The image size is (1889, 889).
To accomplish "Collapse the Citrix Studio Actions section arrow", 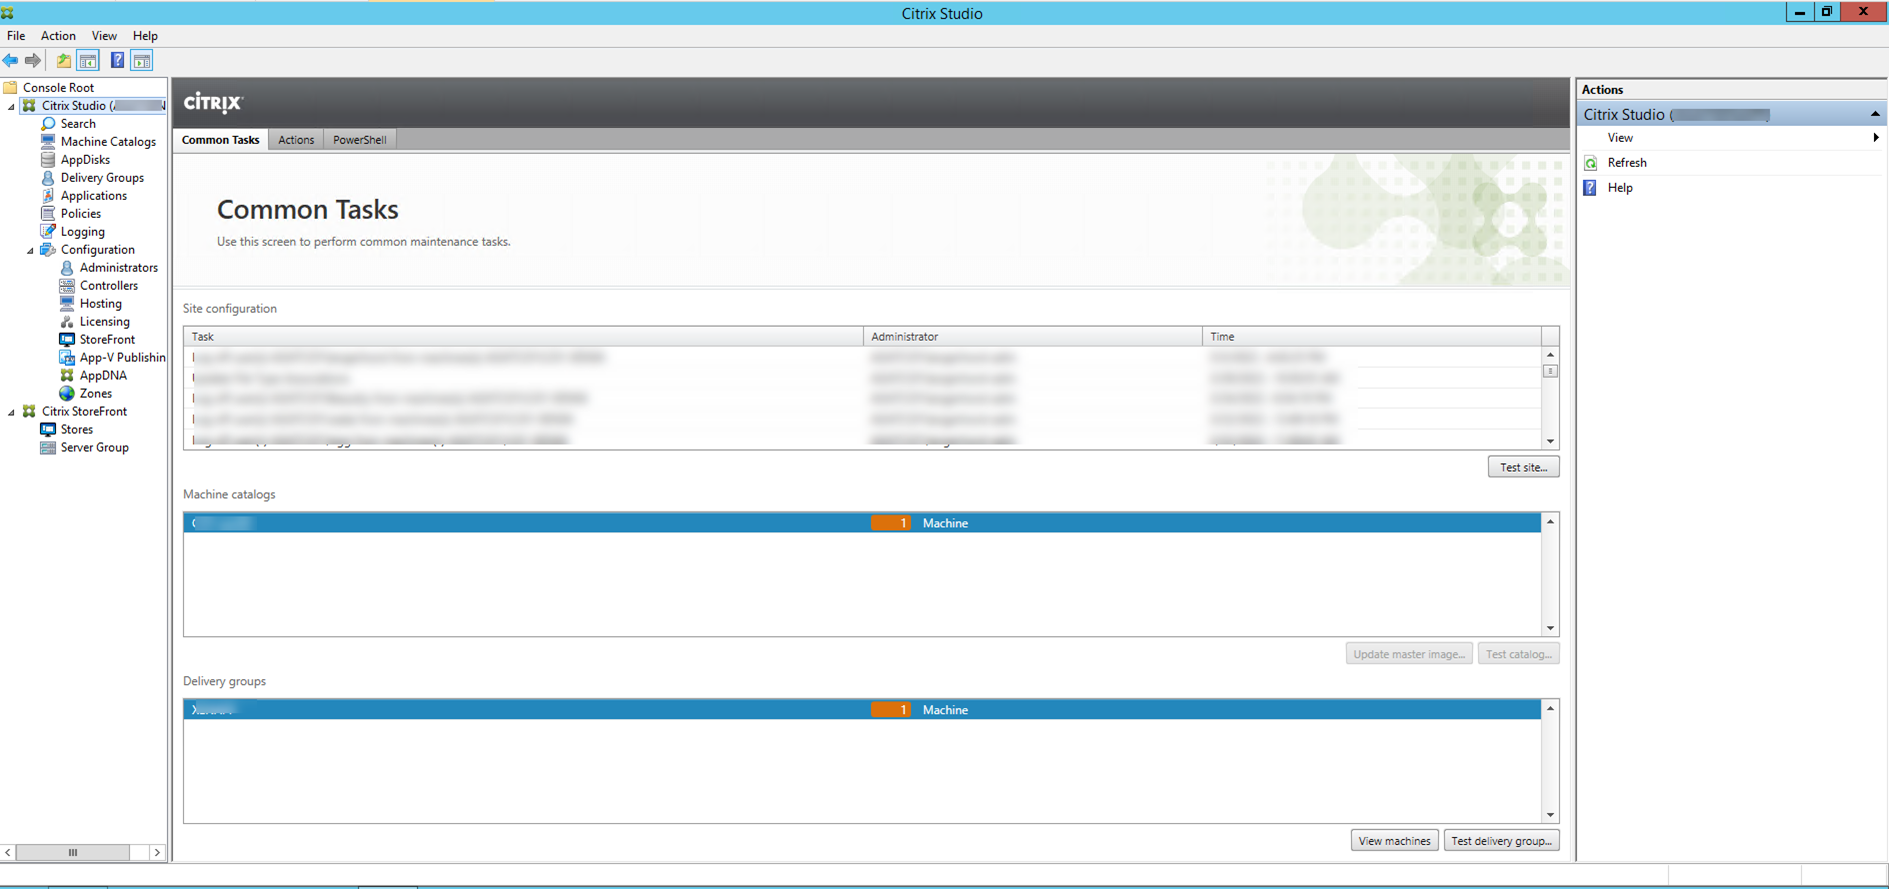I will 1875,114.
